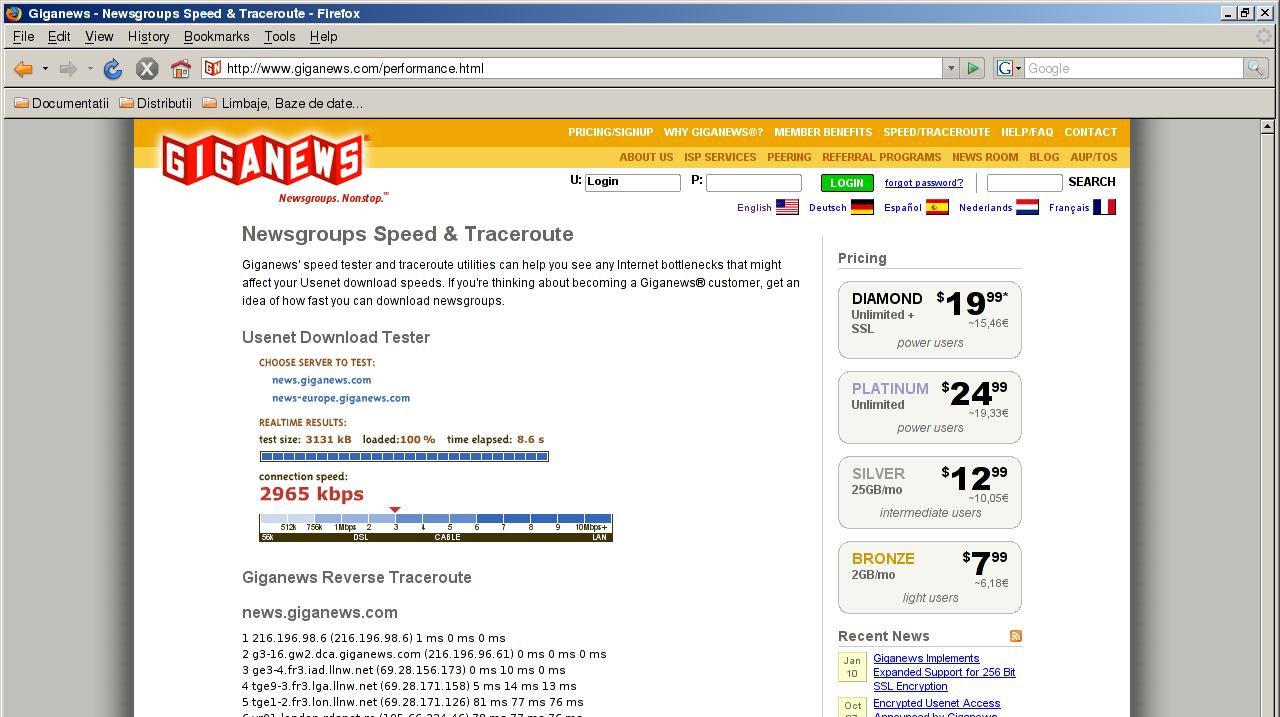Open the AUP/TOS link
The width and height of the screenshot is (1280, 717).
tap(1094, 157)
